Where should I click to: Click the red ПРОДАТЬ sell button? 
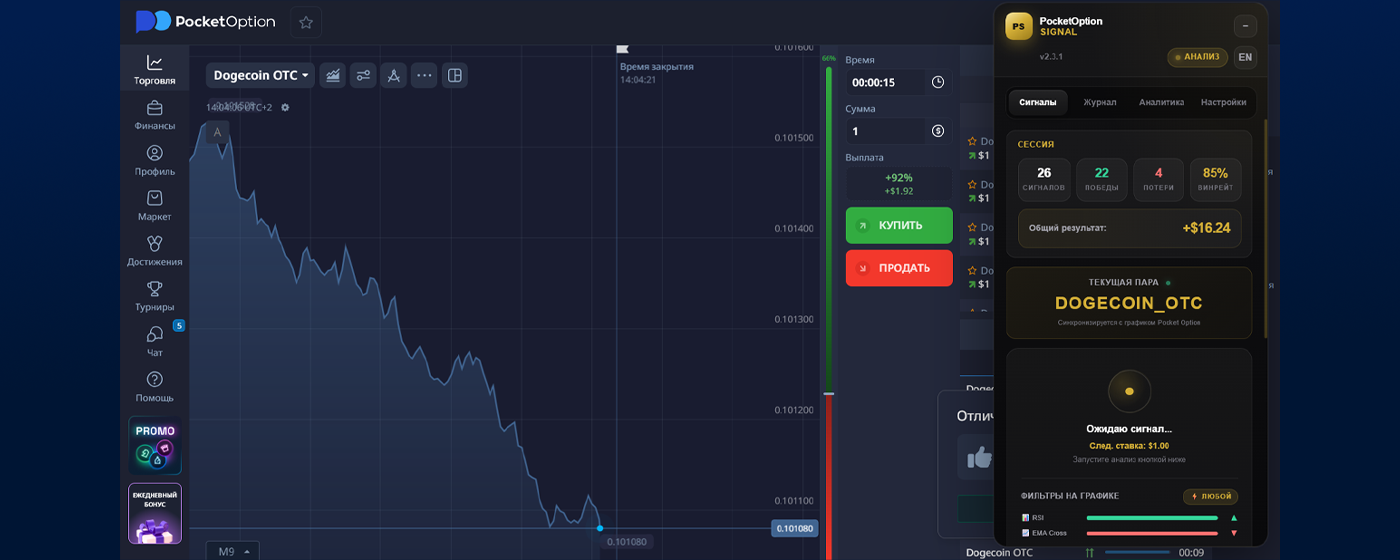pos(899,268)
